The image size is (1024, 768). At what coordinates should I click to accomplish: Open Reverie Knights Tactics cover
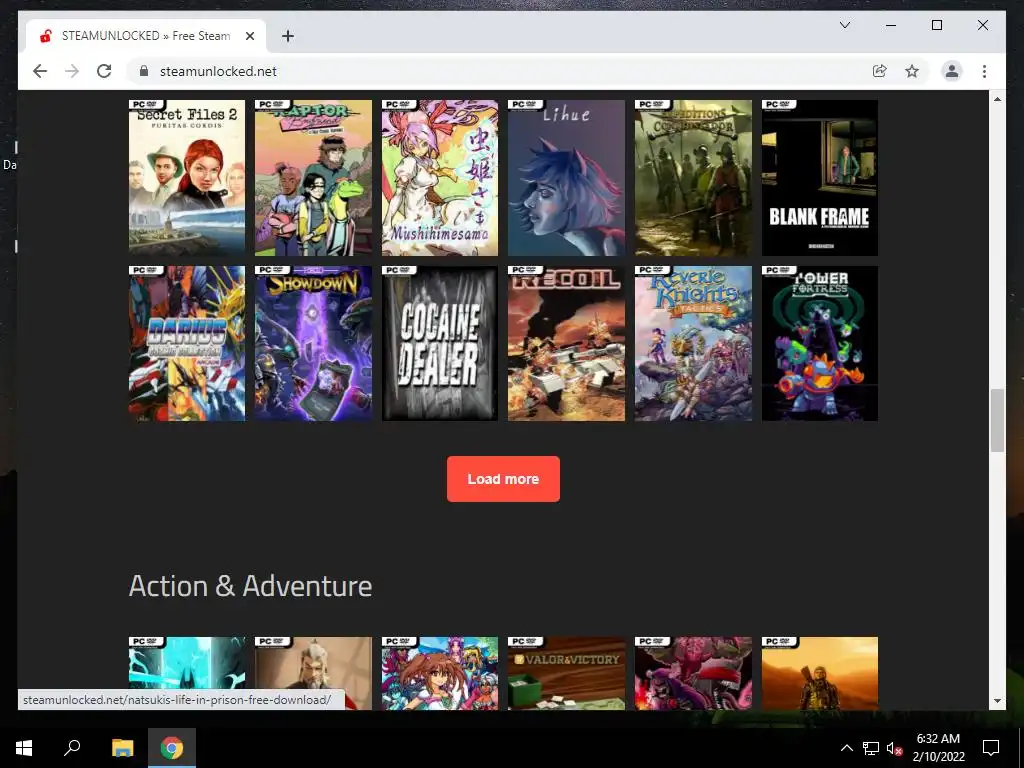693,343
